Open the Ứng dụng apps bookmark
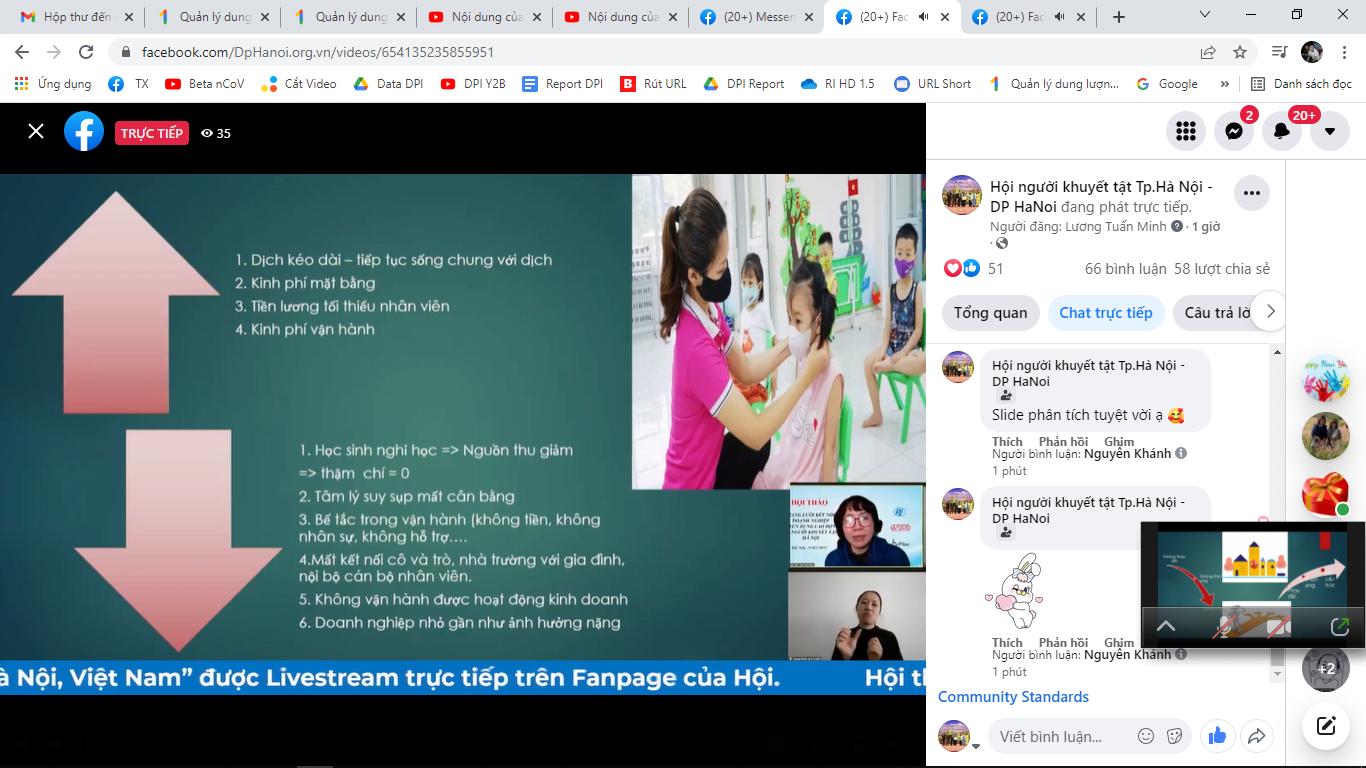This screenshot has height=768, width=1366. coord(53,84)
